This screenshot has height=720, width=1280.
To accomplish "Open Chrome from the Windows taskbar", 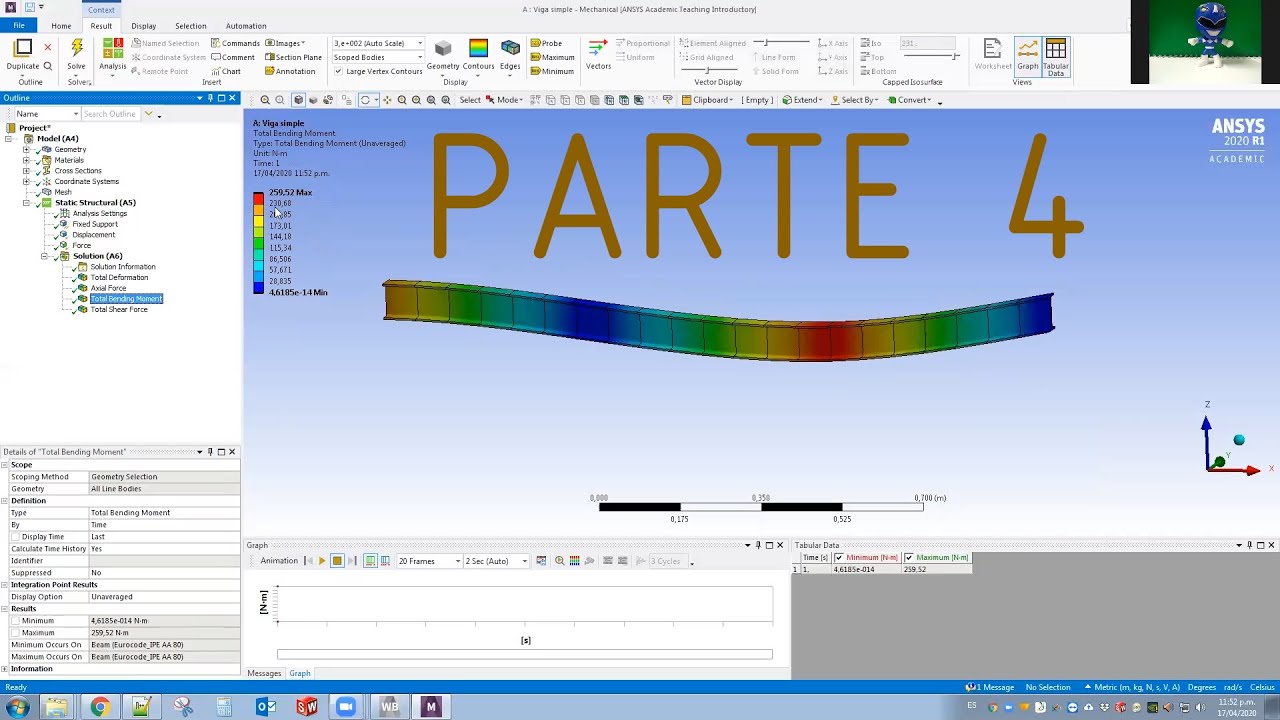I will [99, 707].
